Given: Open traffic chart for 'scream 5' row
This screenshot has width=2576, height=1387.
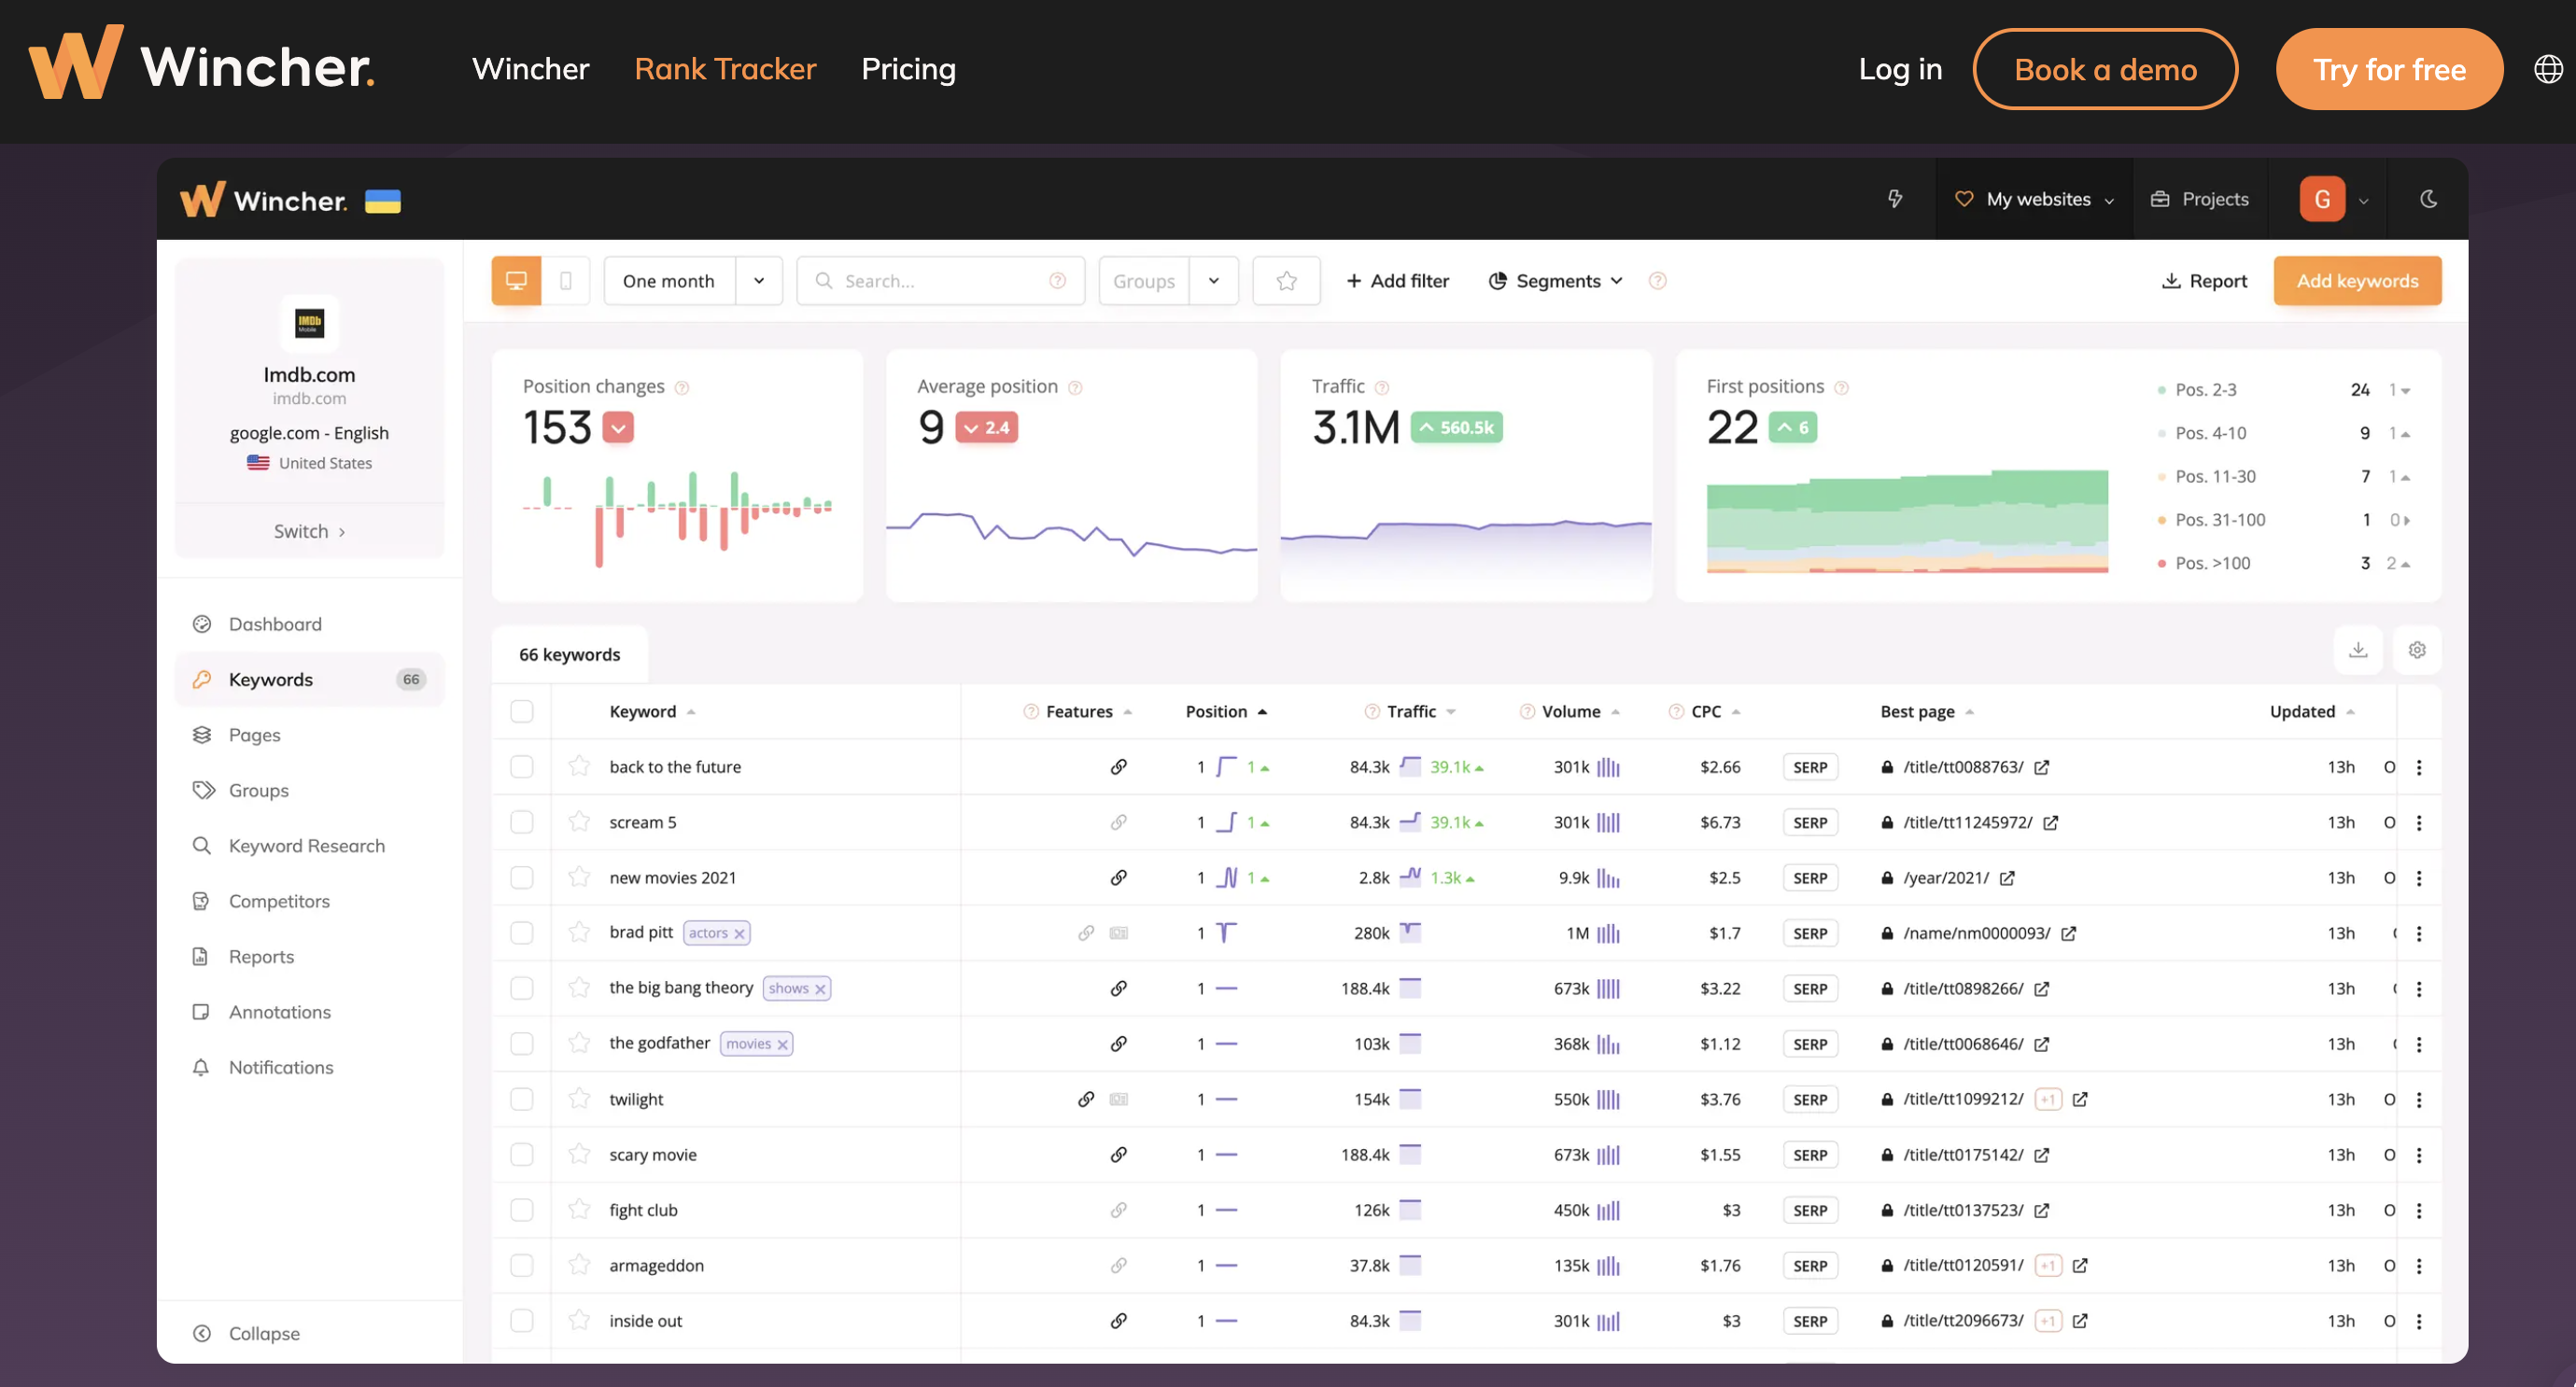Looking at the screenshot, I should 1410,822.
